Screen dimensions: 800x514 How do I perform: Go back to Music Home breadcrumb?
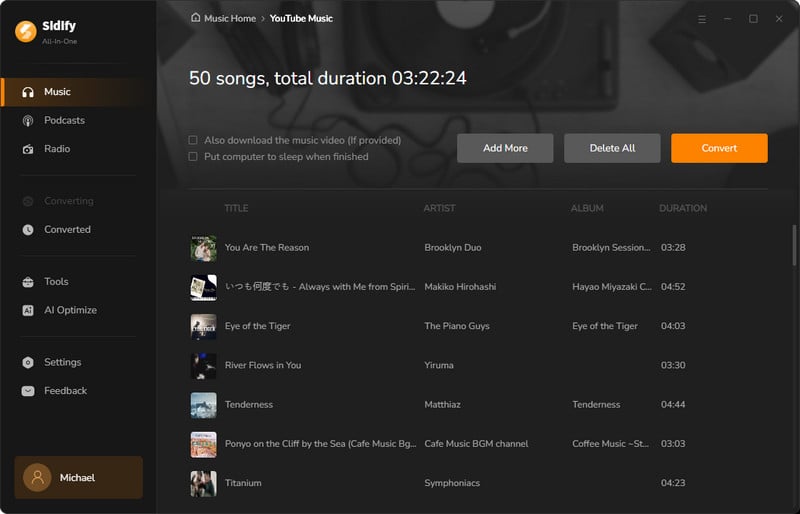pos(230,18)
